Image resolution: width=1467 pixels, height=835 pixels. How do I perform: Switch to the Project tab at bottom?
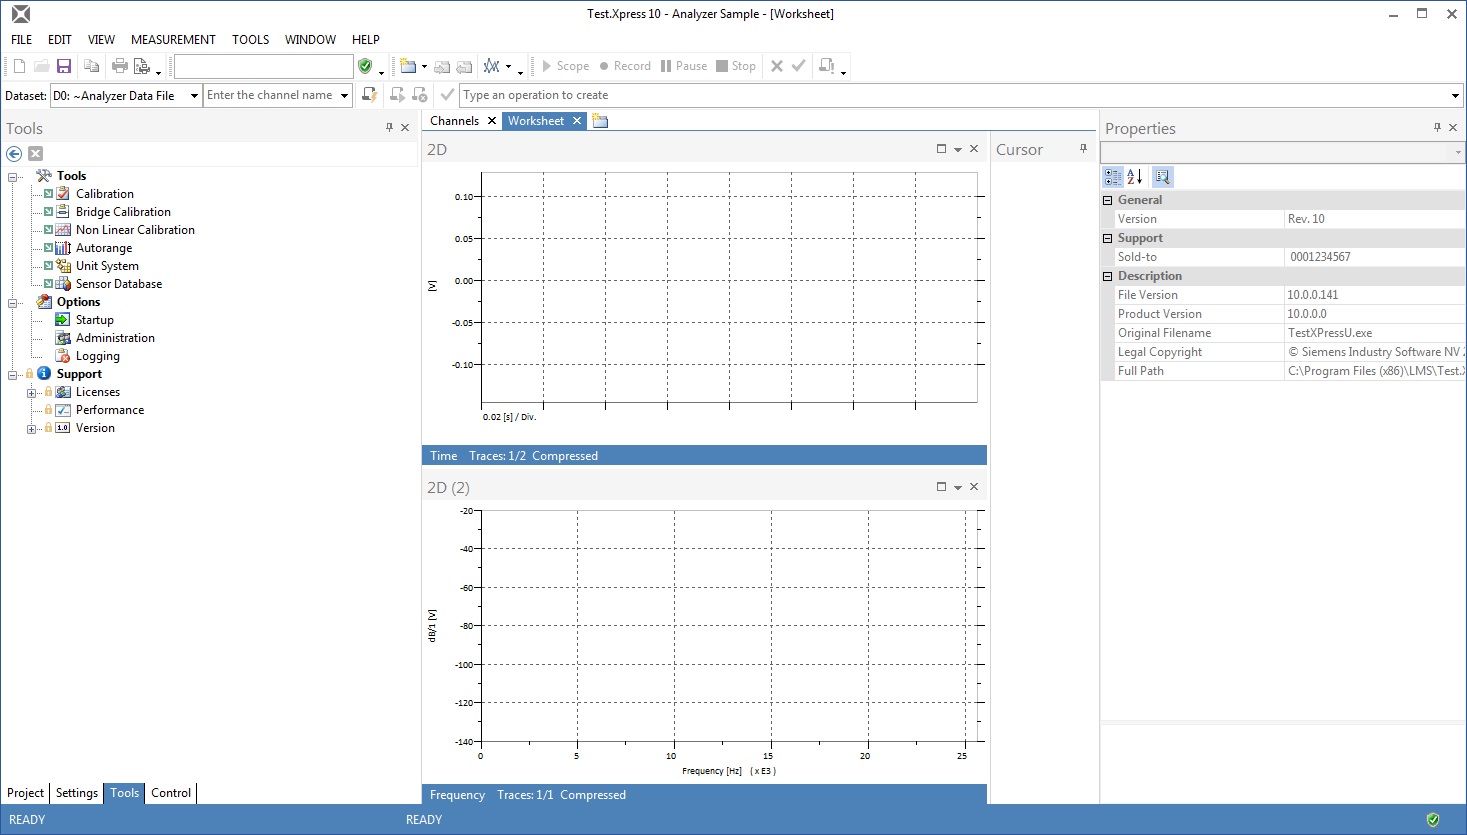(26, 793)
